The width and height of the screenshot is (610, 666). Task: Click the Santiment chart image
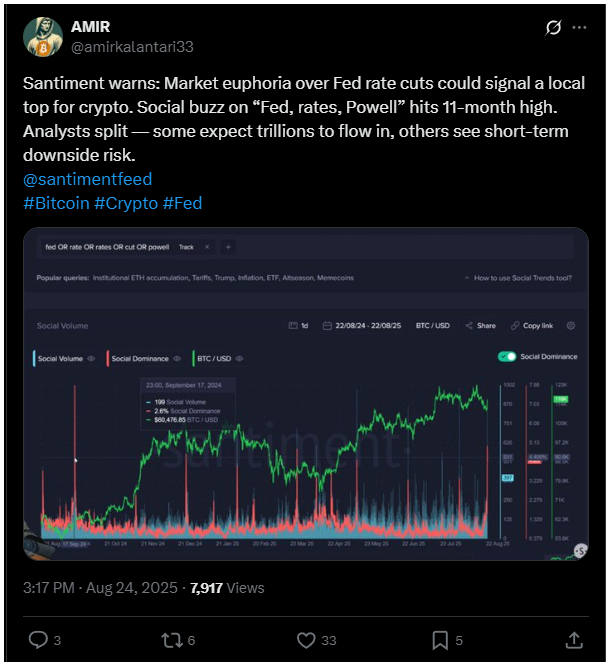[306, 394]
